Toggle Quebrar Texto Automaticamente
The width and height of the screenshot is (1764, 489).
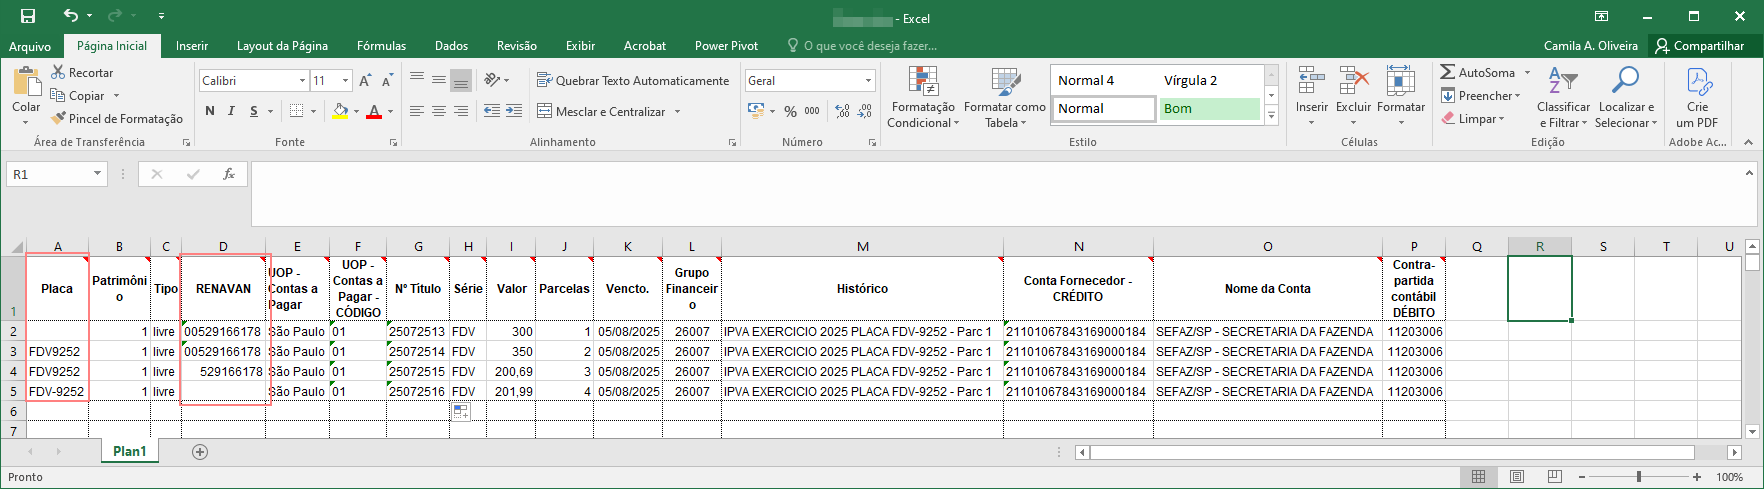[x=633, y=80]
